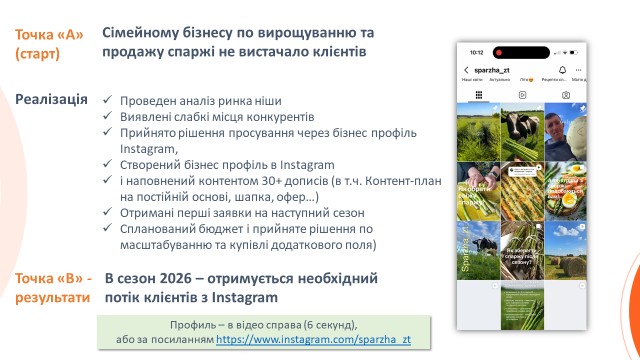Viewport: 640px width, 360px height.
Task: Click 'Створений бізнес профіль в Instagram' line
Action: (227, 165)
